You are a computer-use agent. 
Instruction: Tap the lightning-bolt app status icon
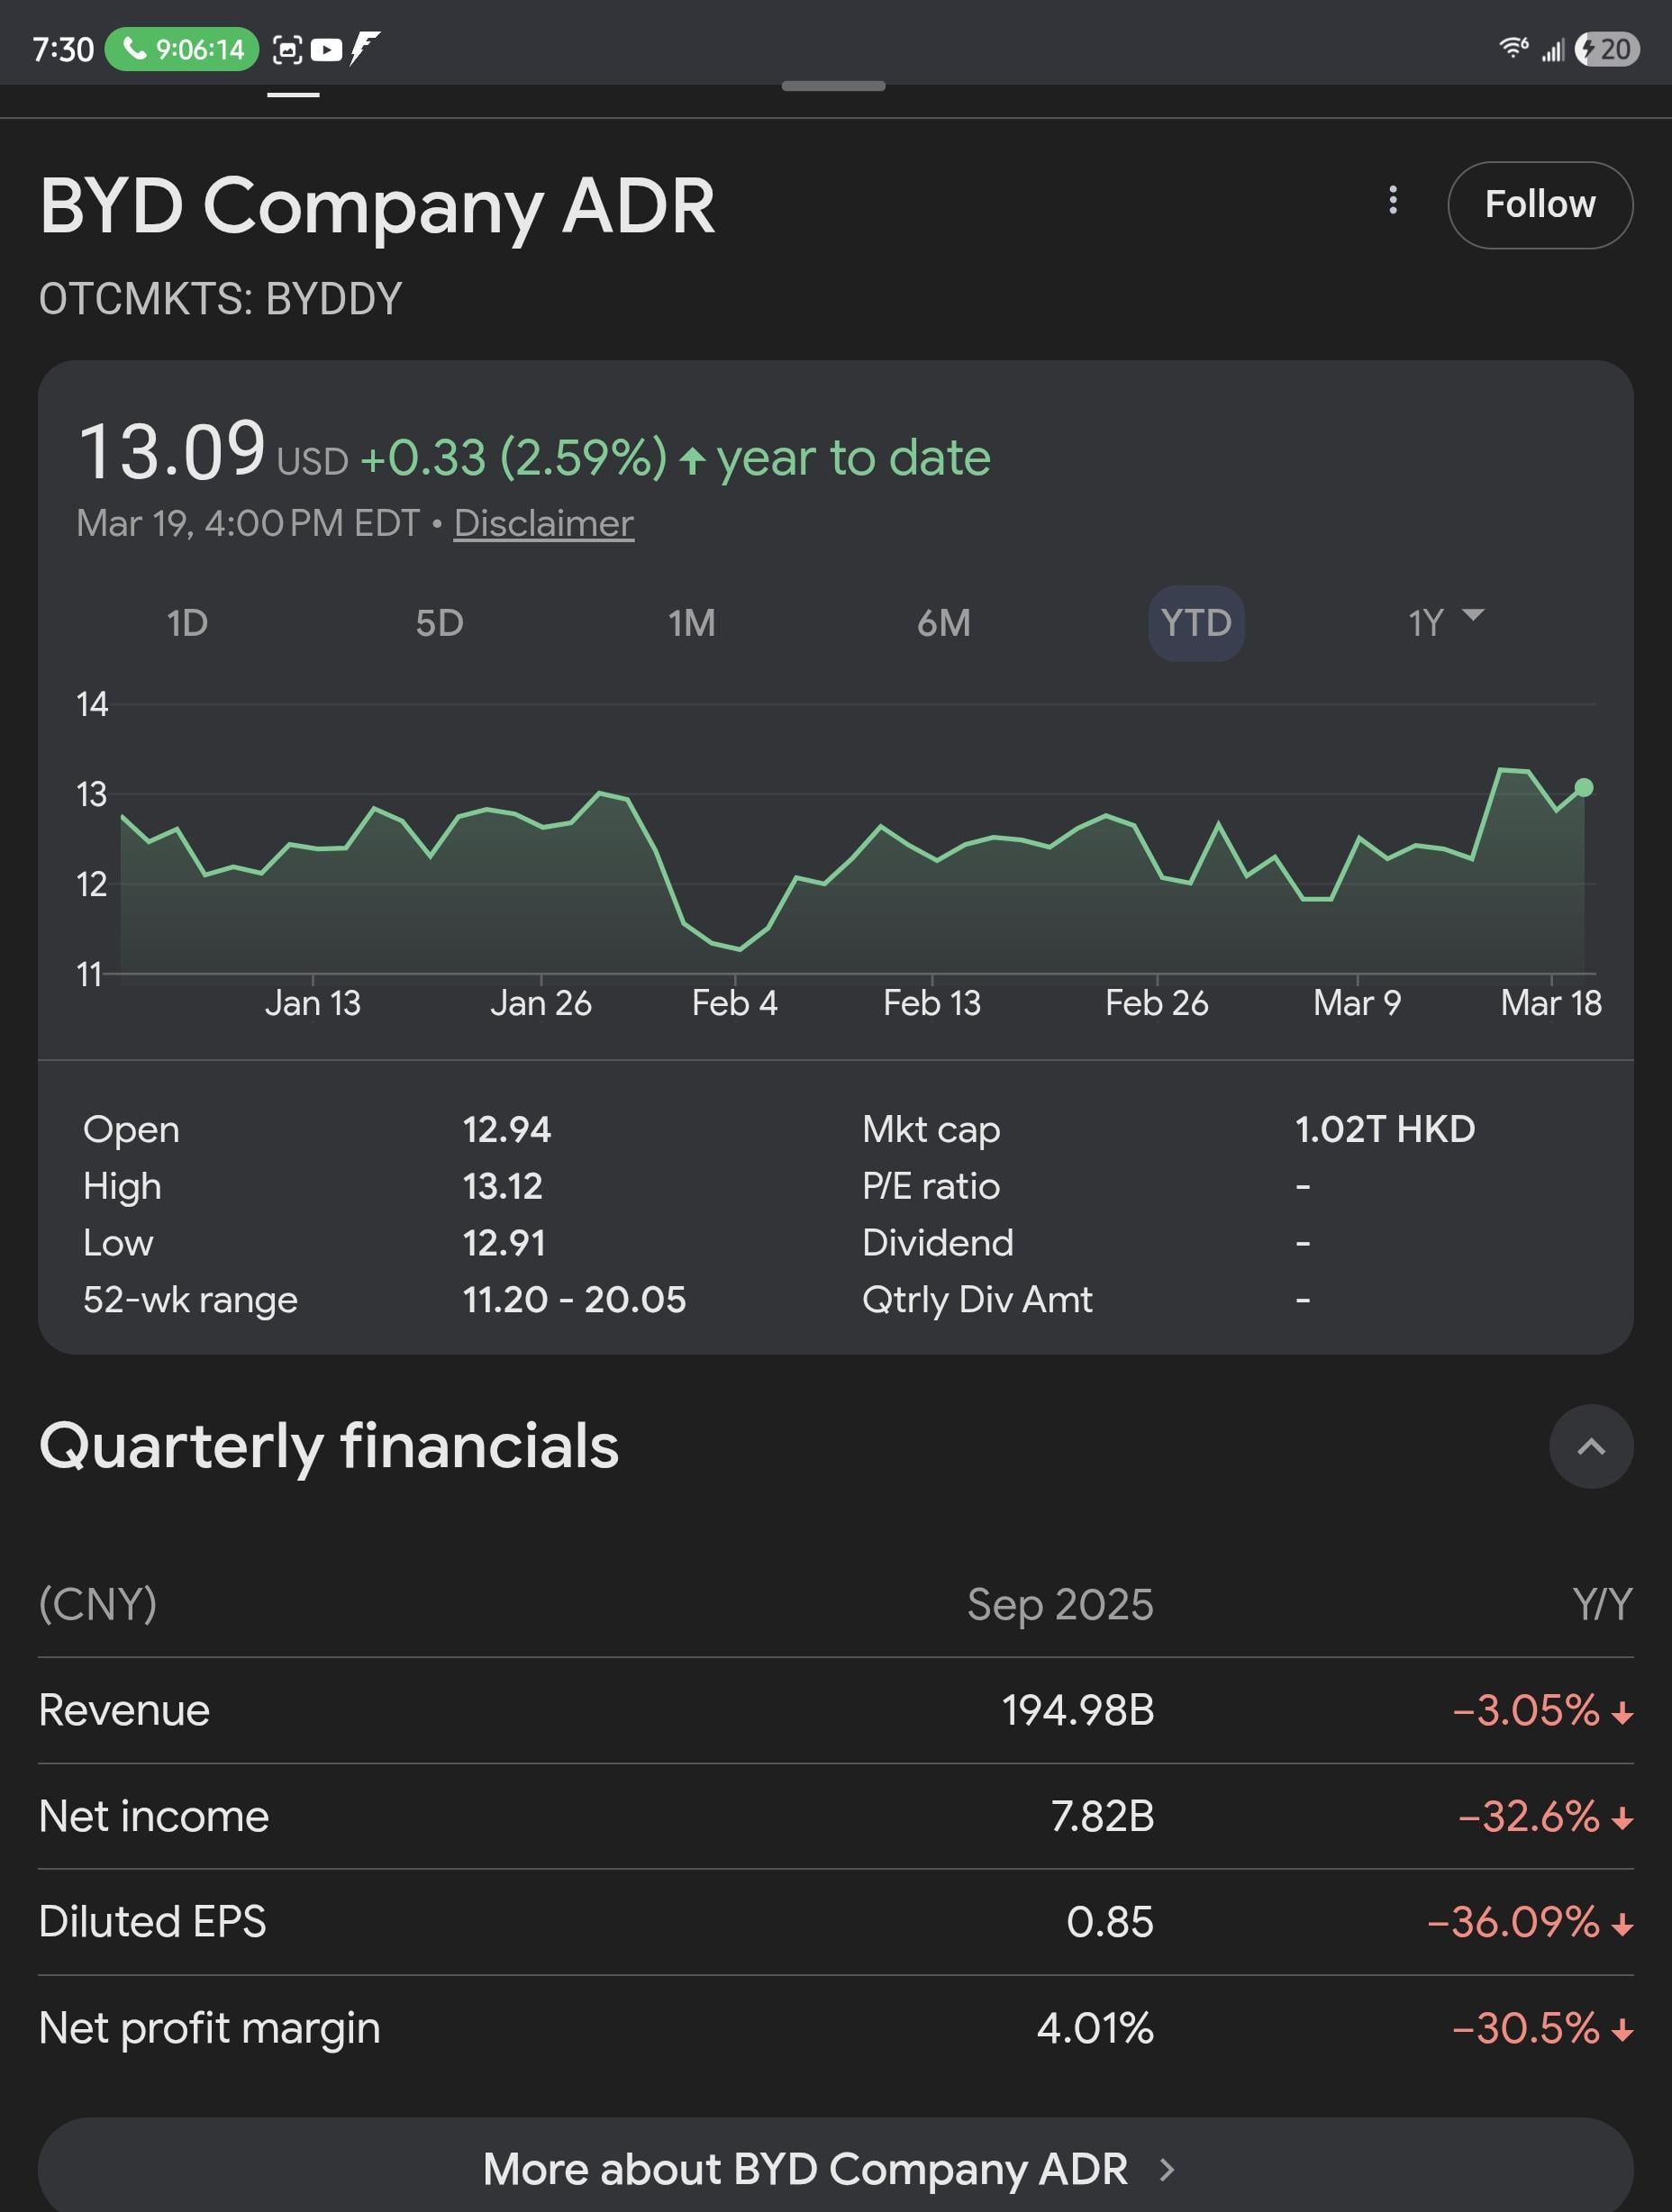point(365,47)
